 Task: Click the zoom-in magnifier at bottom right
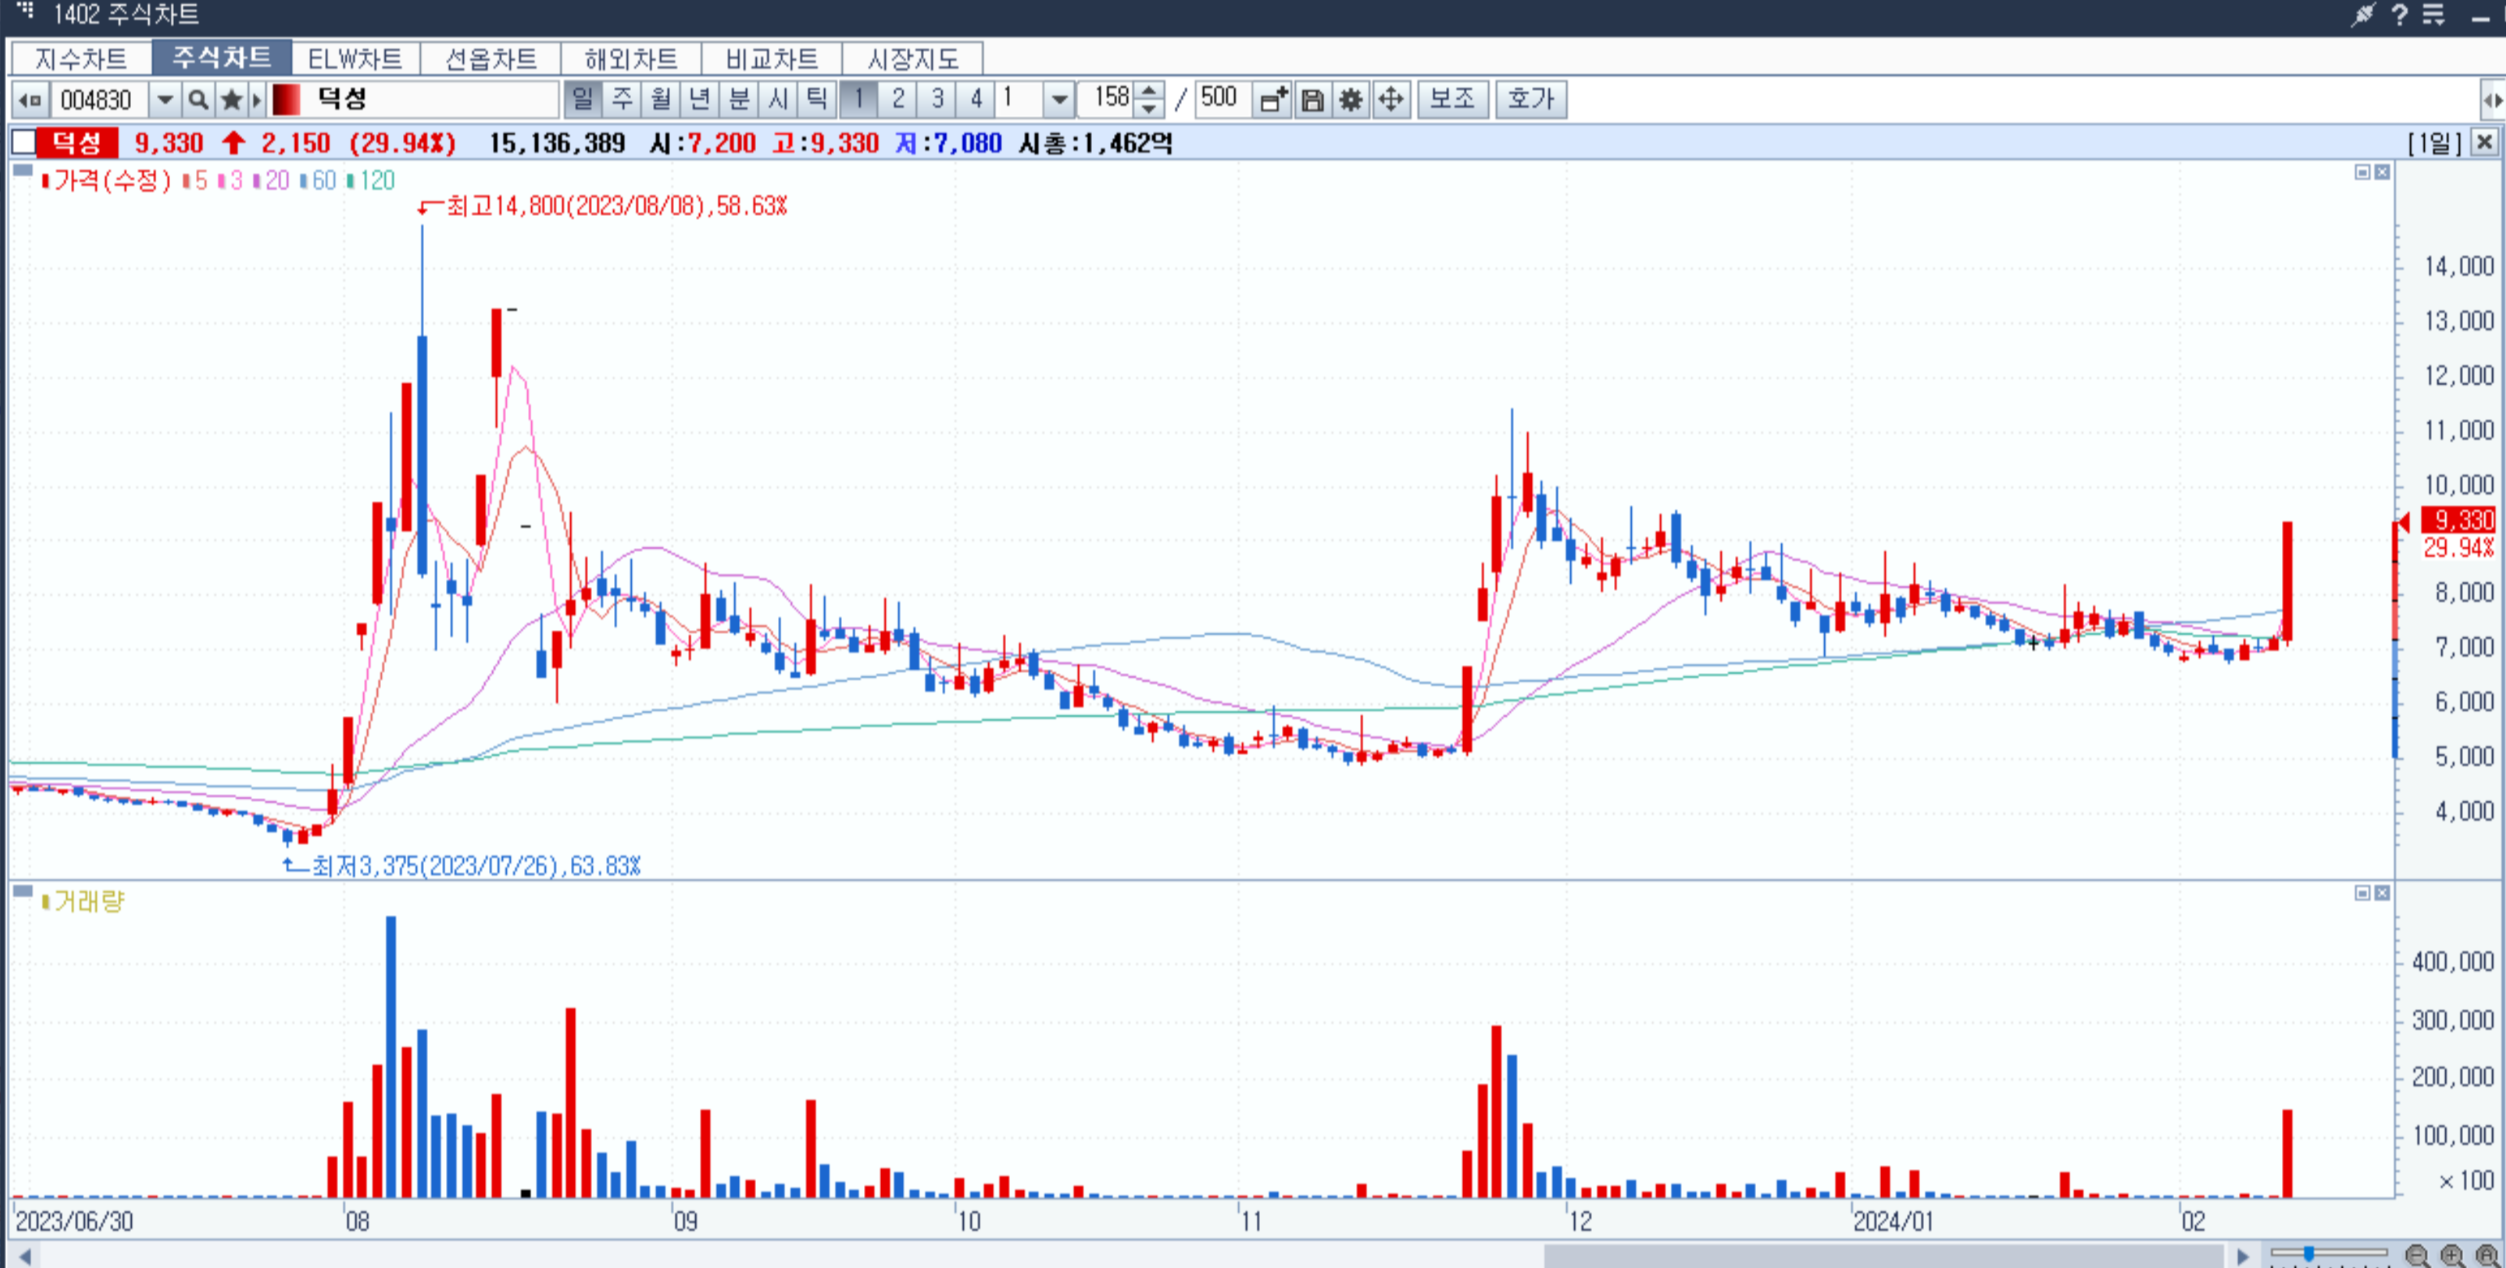point(2452,1255)
